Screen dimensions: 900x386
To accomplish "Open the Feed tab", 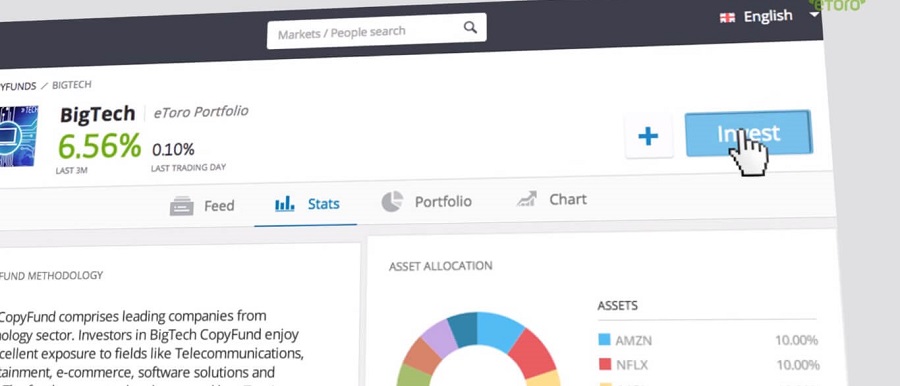I will click(x=202, y=206).
